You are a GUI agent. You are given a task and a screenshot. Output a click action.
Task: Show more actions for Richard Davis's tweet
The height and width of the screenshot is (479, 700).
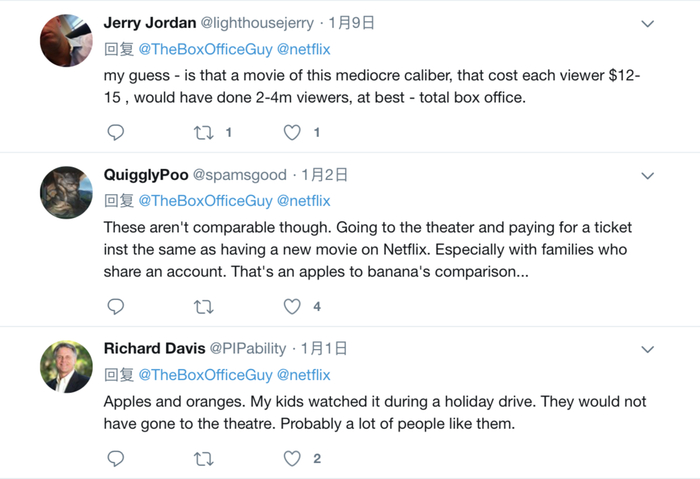pos(647,350)
